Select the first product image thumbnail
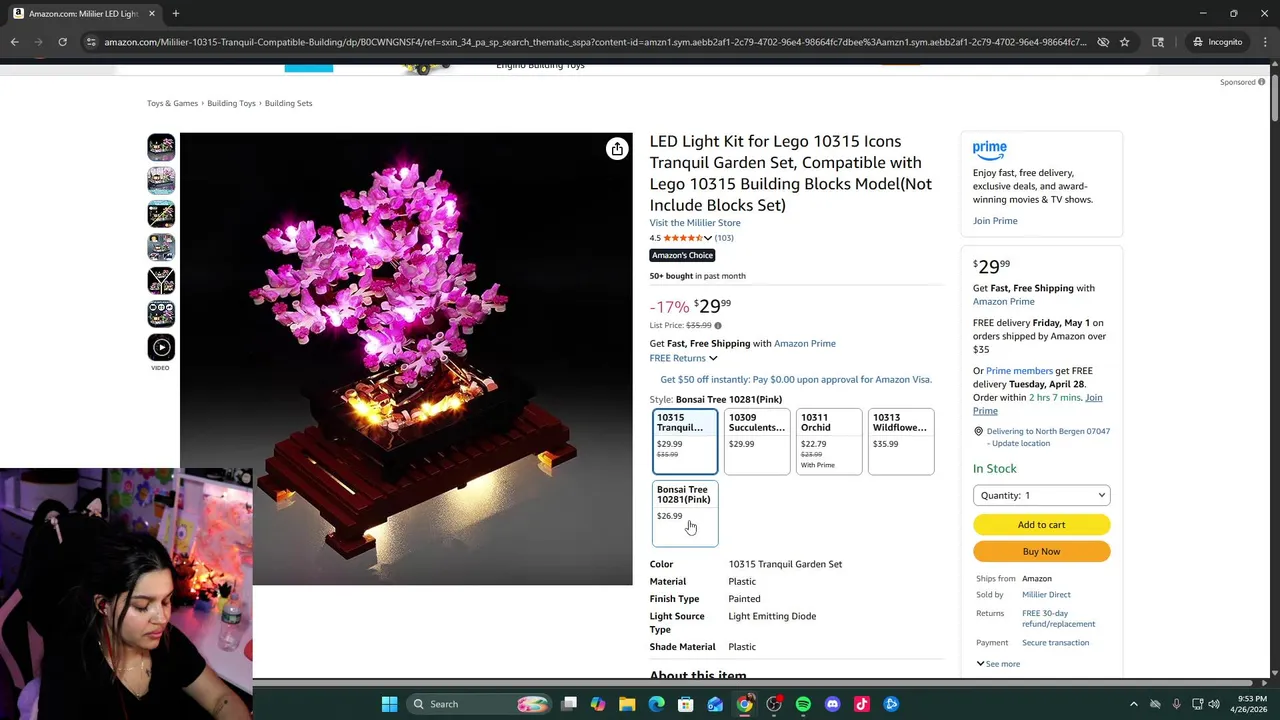The width and height of the screenshot is (1280, 720). (161, 147)
